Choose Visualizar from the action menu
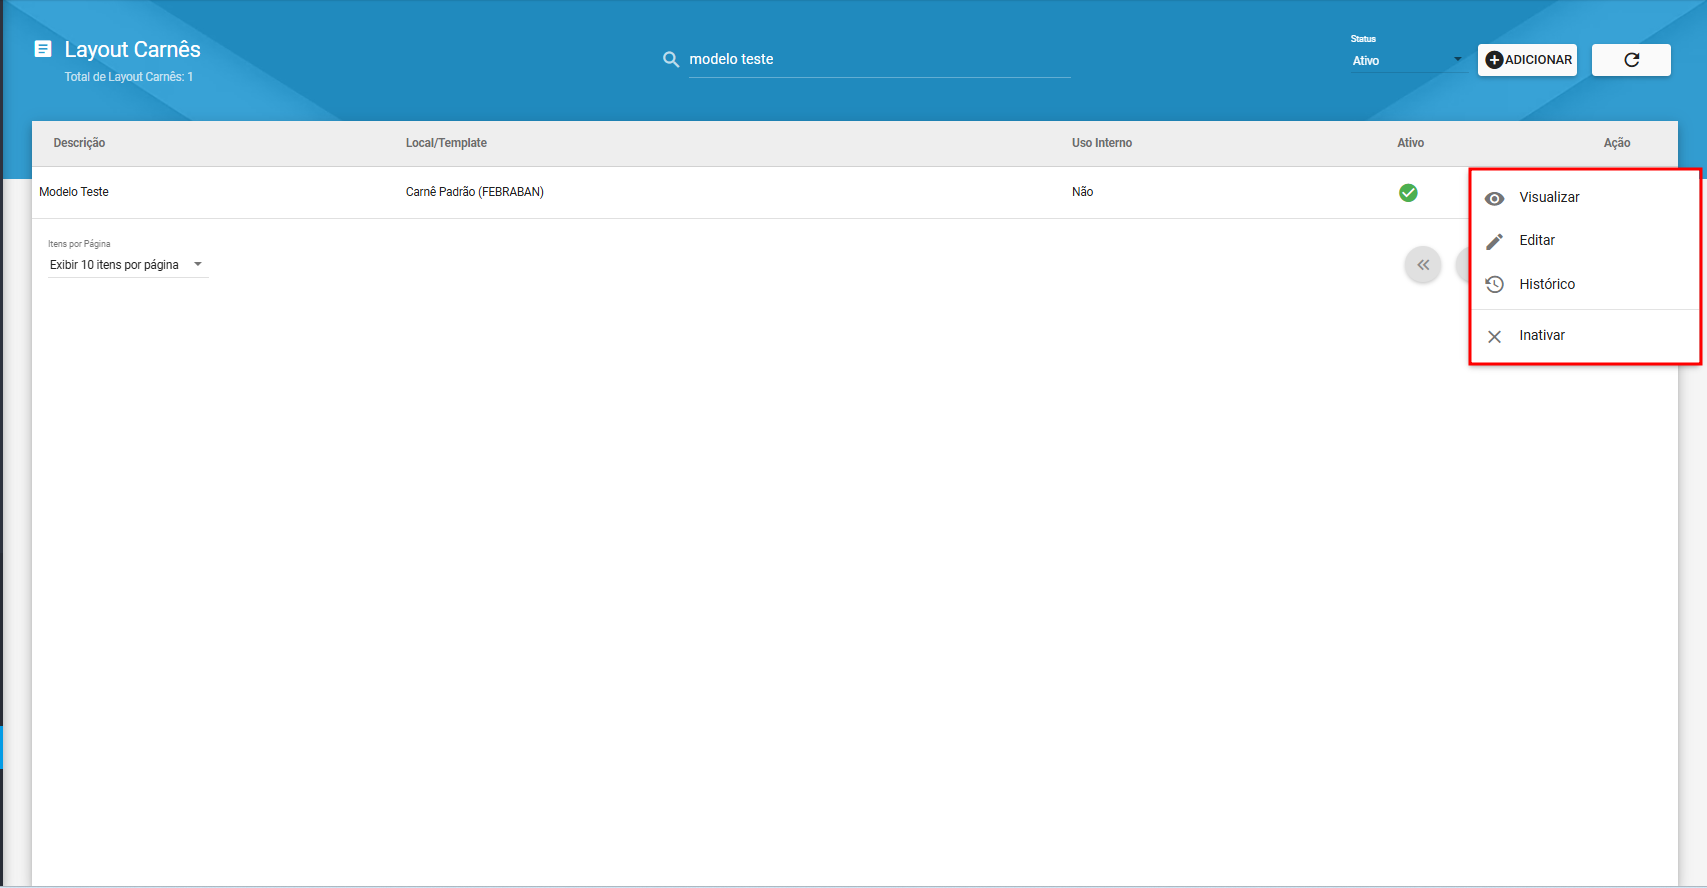Viewport: 1707px width, 888px height. coord(1585,197)
